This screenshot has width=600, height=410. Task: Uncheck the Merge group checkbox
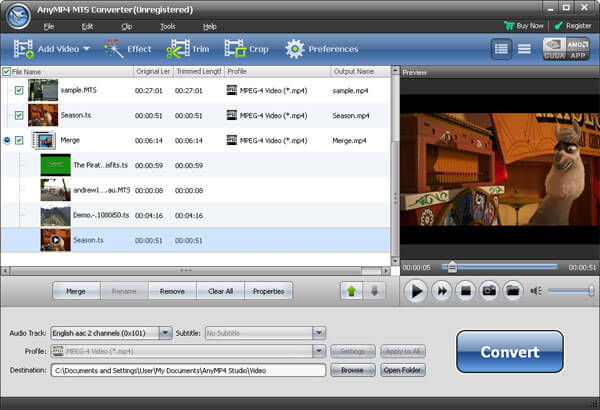pyautogui.click(x=19, y=140)
